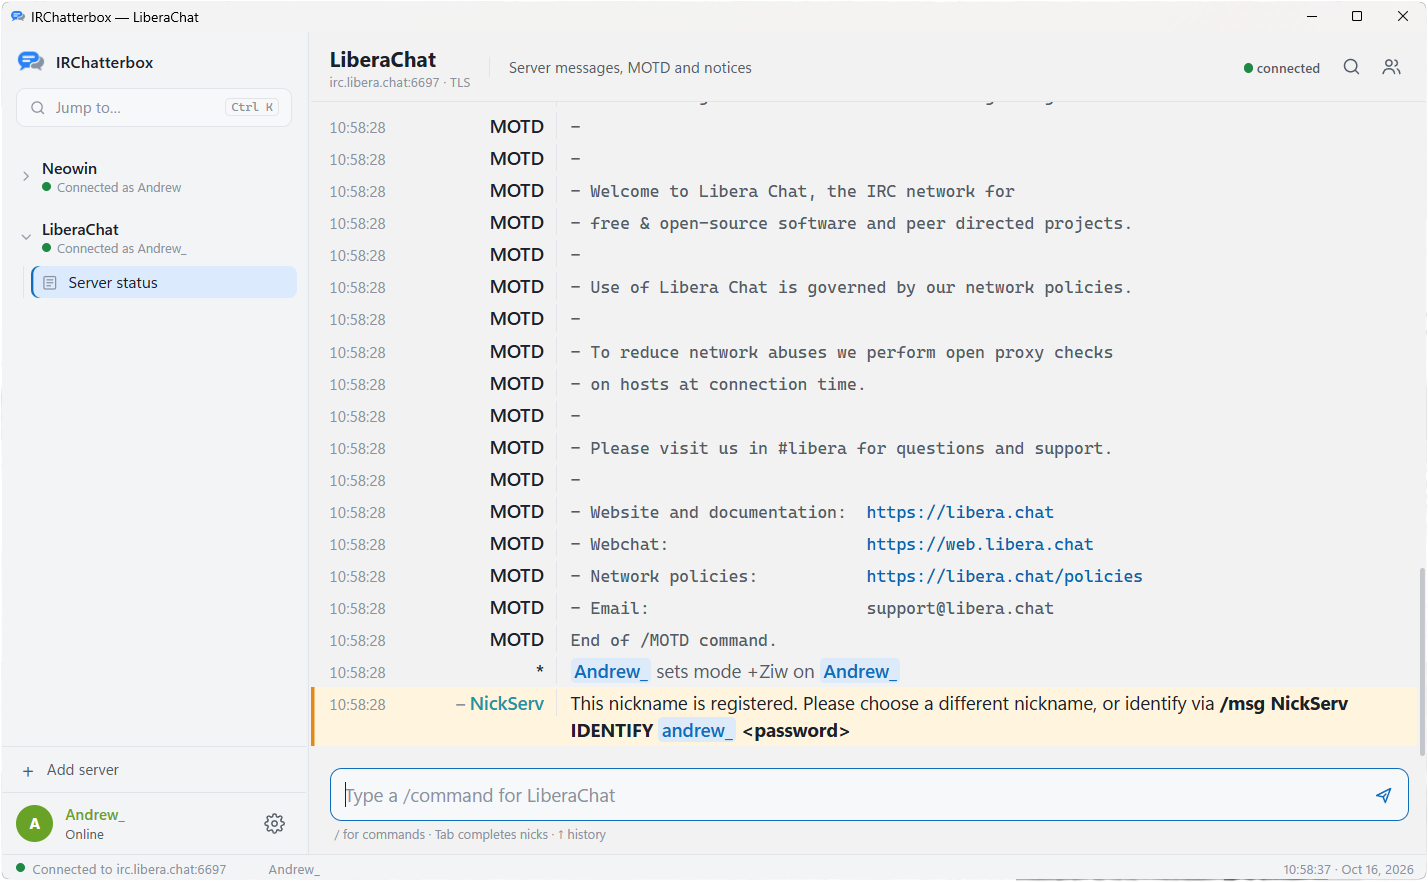Click the status bar clock '10:58:37 · Oct 16, 2026'

click(x=1348, y=870)
